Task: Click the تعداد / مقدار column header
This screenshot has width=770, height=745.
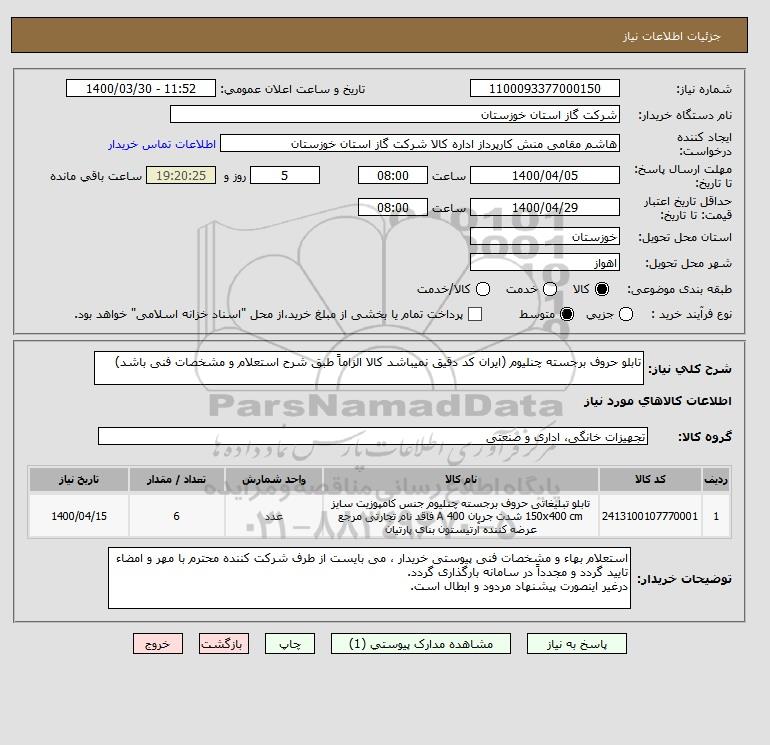Action: [176, 479]
